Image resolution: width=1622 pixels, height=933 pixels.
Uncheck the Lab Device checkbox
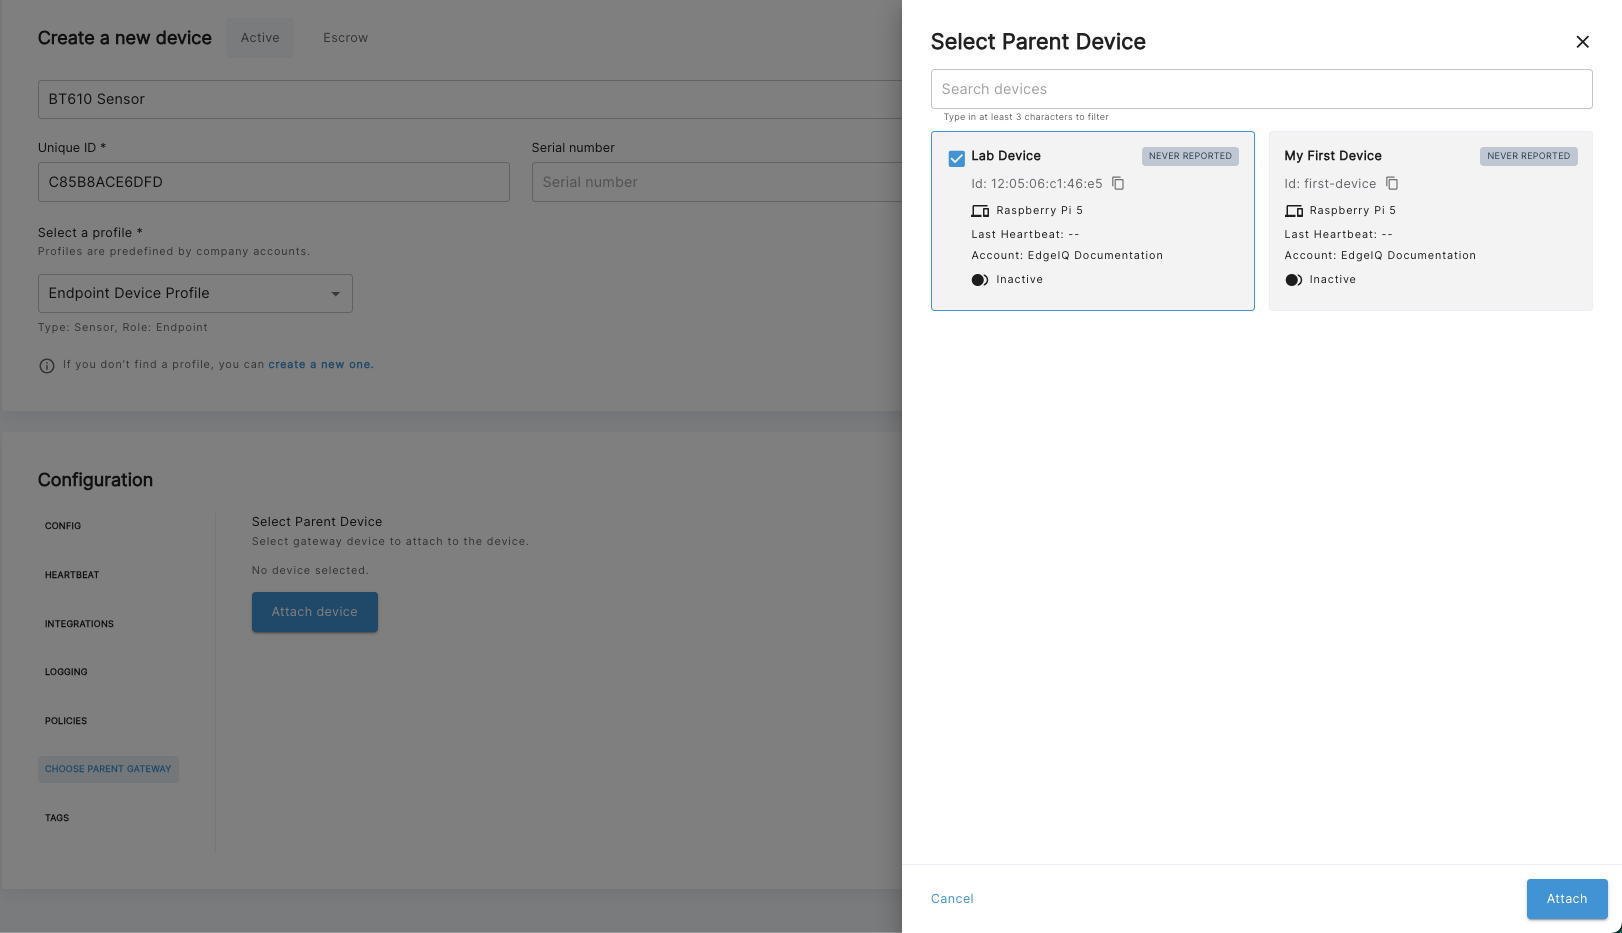pos(957,158)
